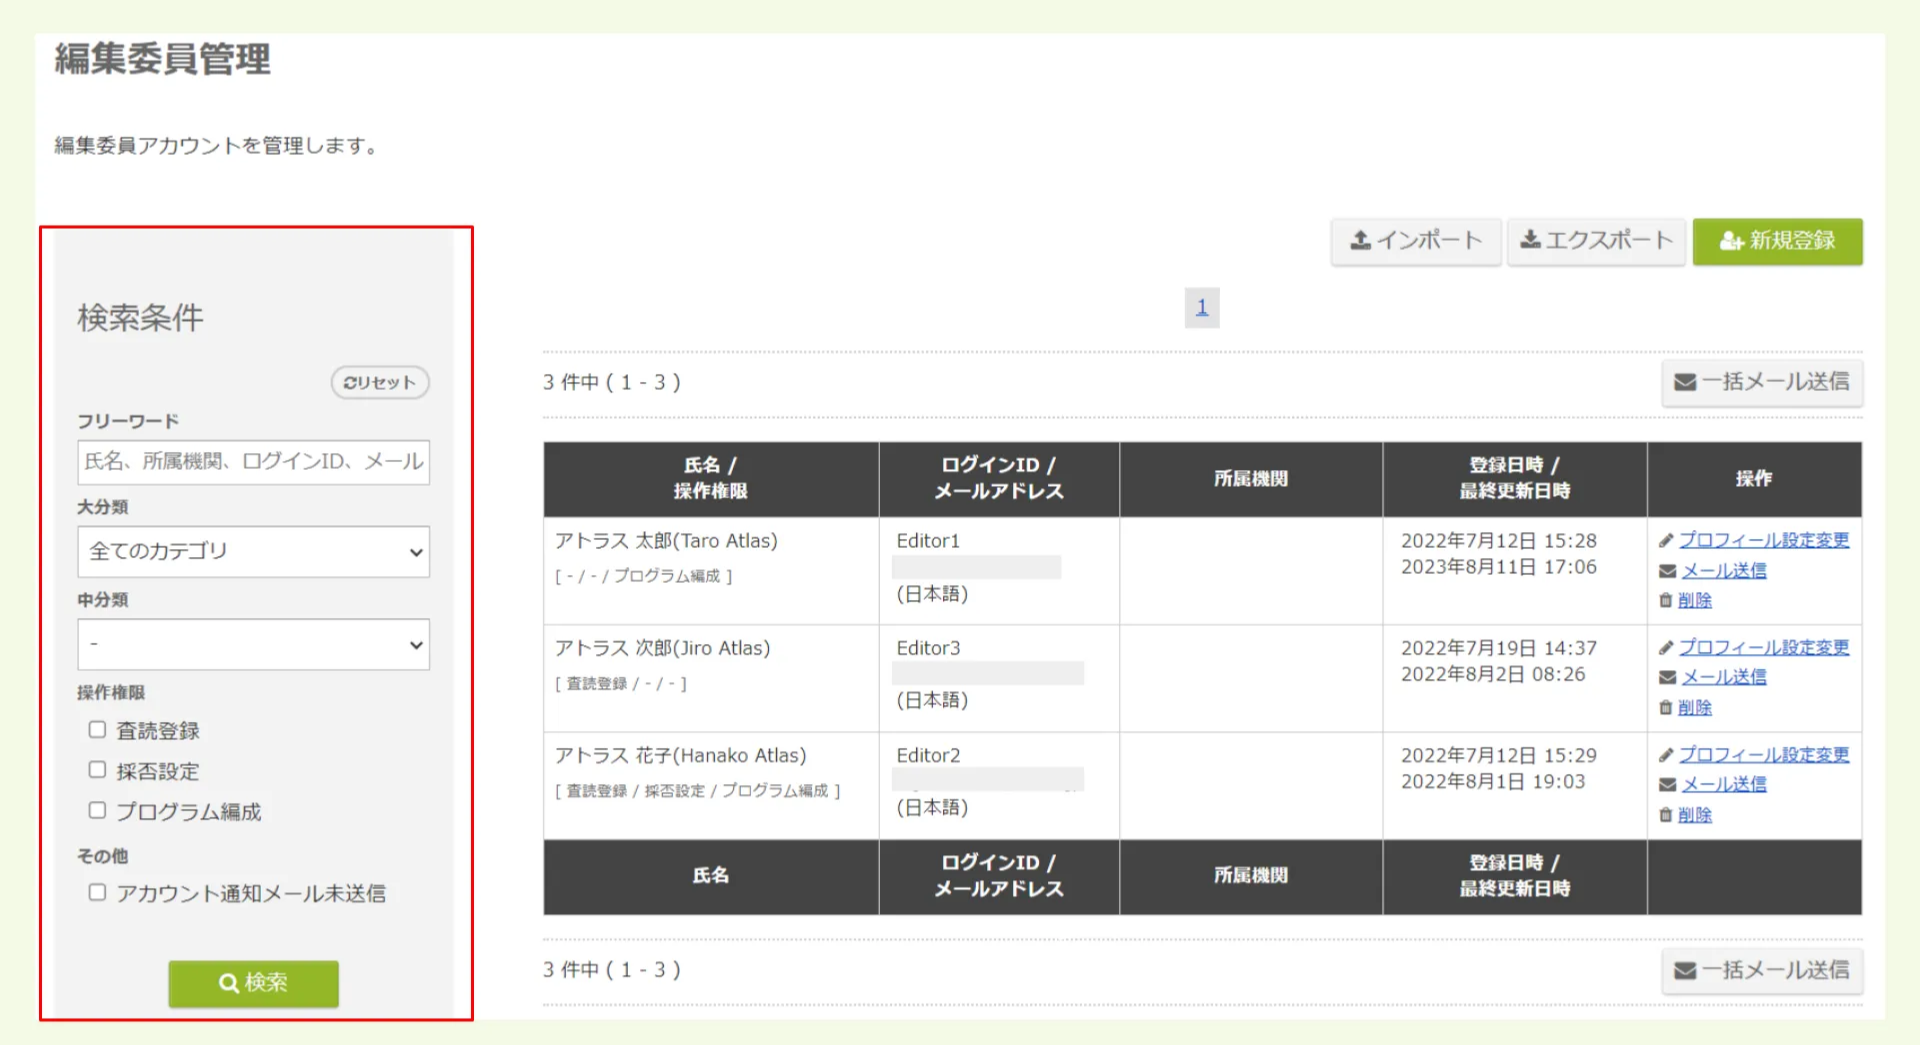
Task: Click メール送信 link for Jiro Atlas
Action: tap(1724, 677)
